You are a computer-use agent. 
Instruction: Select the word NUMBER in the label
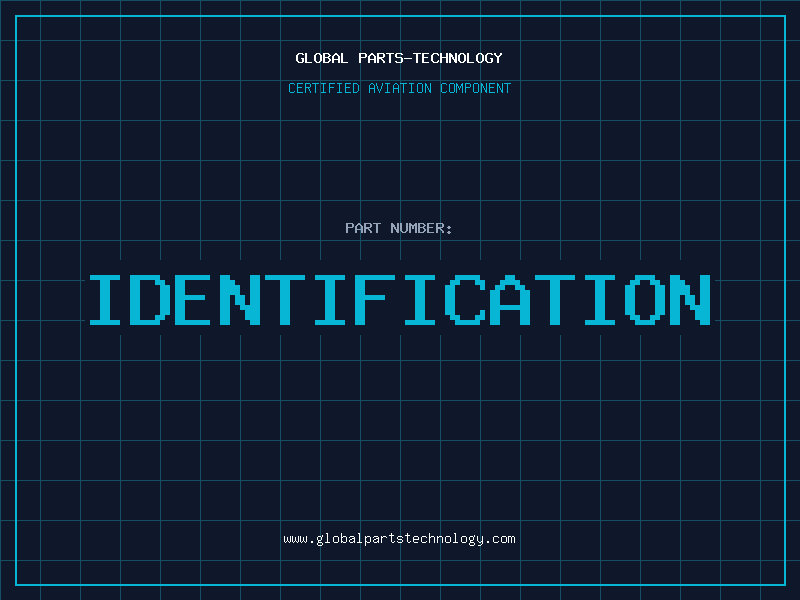click(x=418, y=229)
